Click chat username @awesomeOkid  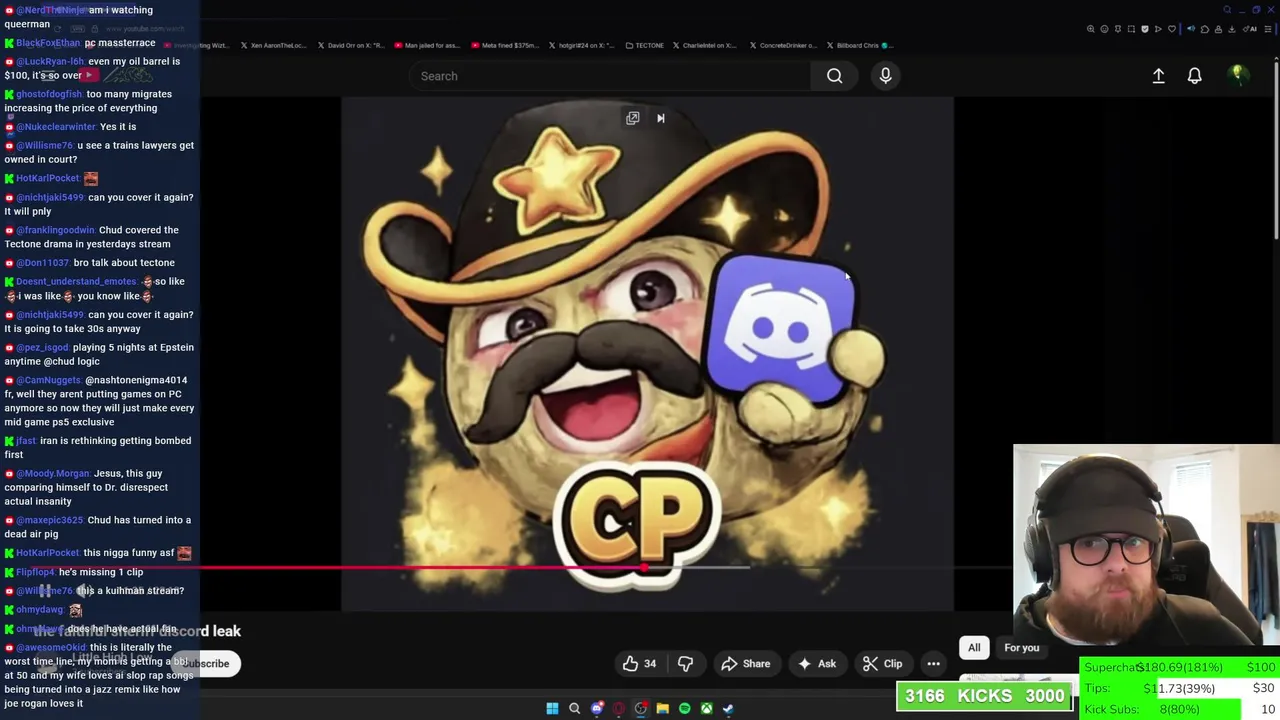click(51, 648)
